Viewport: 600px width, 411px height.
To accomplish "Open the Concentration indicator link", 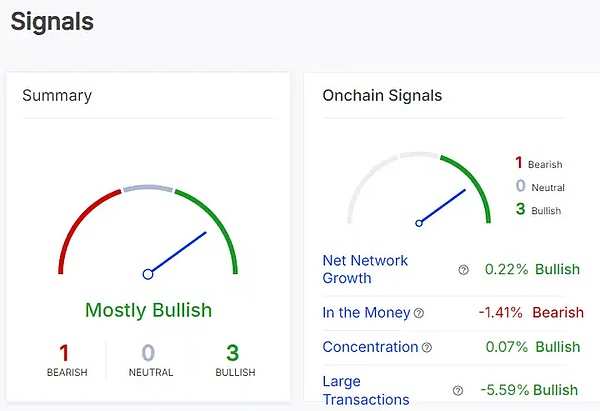I will pyautogui.click(x=370, y=347).
